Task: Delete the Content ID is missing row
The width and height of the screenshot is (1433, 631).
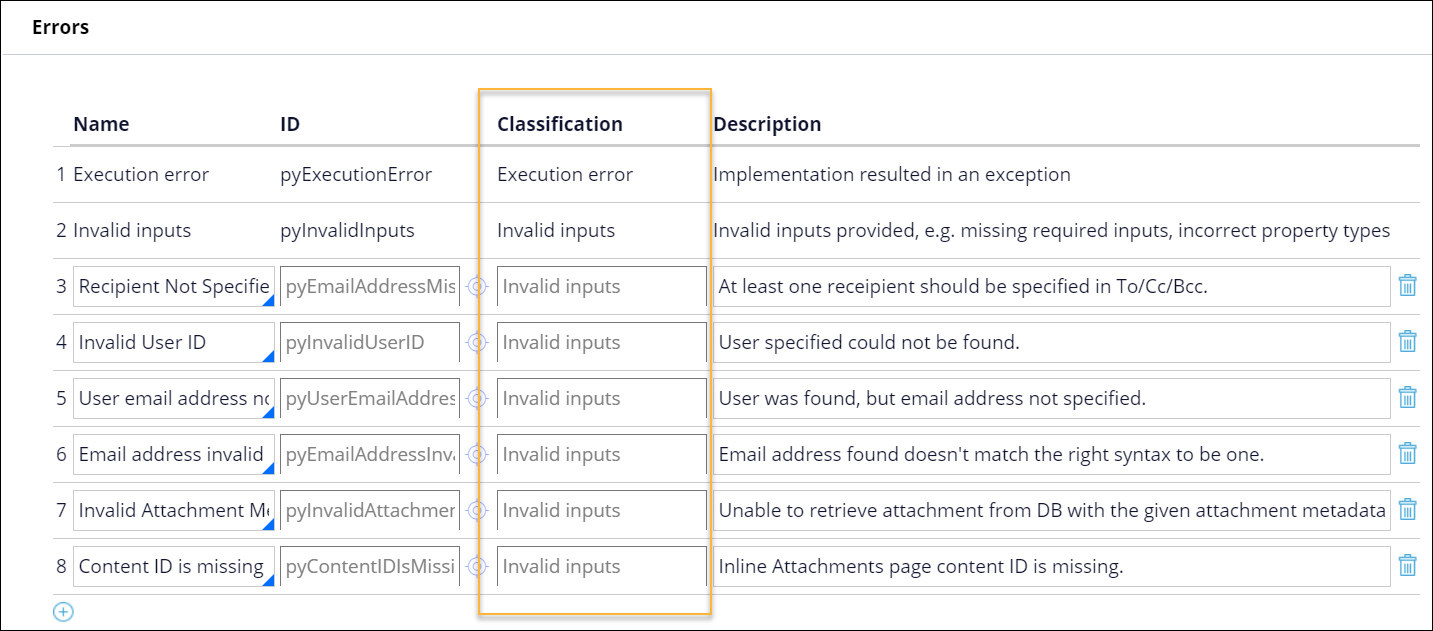Action: coord(1407,566)
